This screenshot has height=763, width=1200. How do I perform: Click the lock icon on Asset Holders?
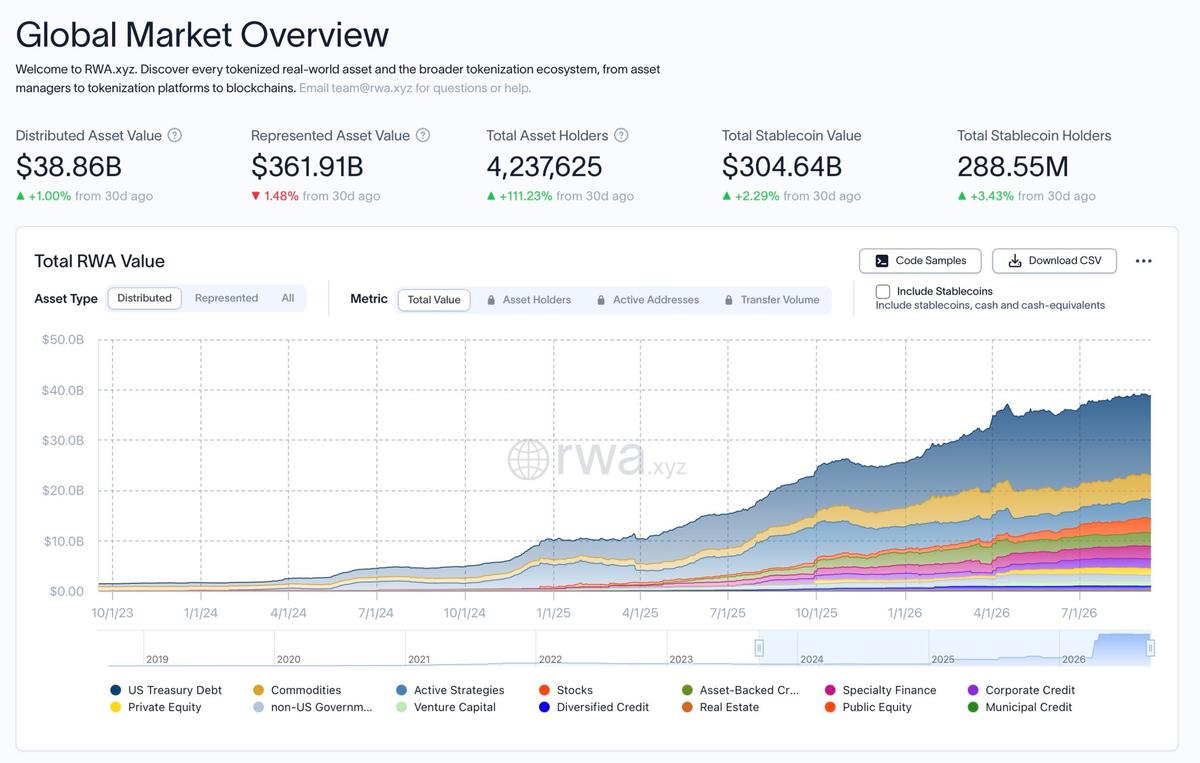(491, 300)
